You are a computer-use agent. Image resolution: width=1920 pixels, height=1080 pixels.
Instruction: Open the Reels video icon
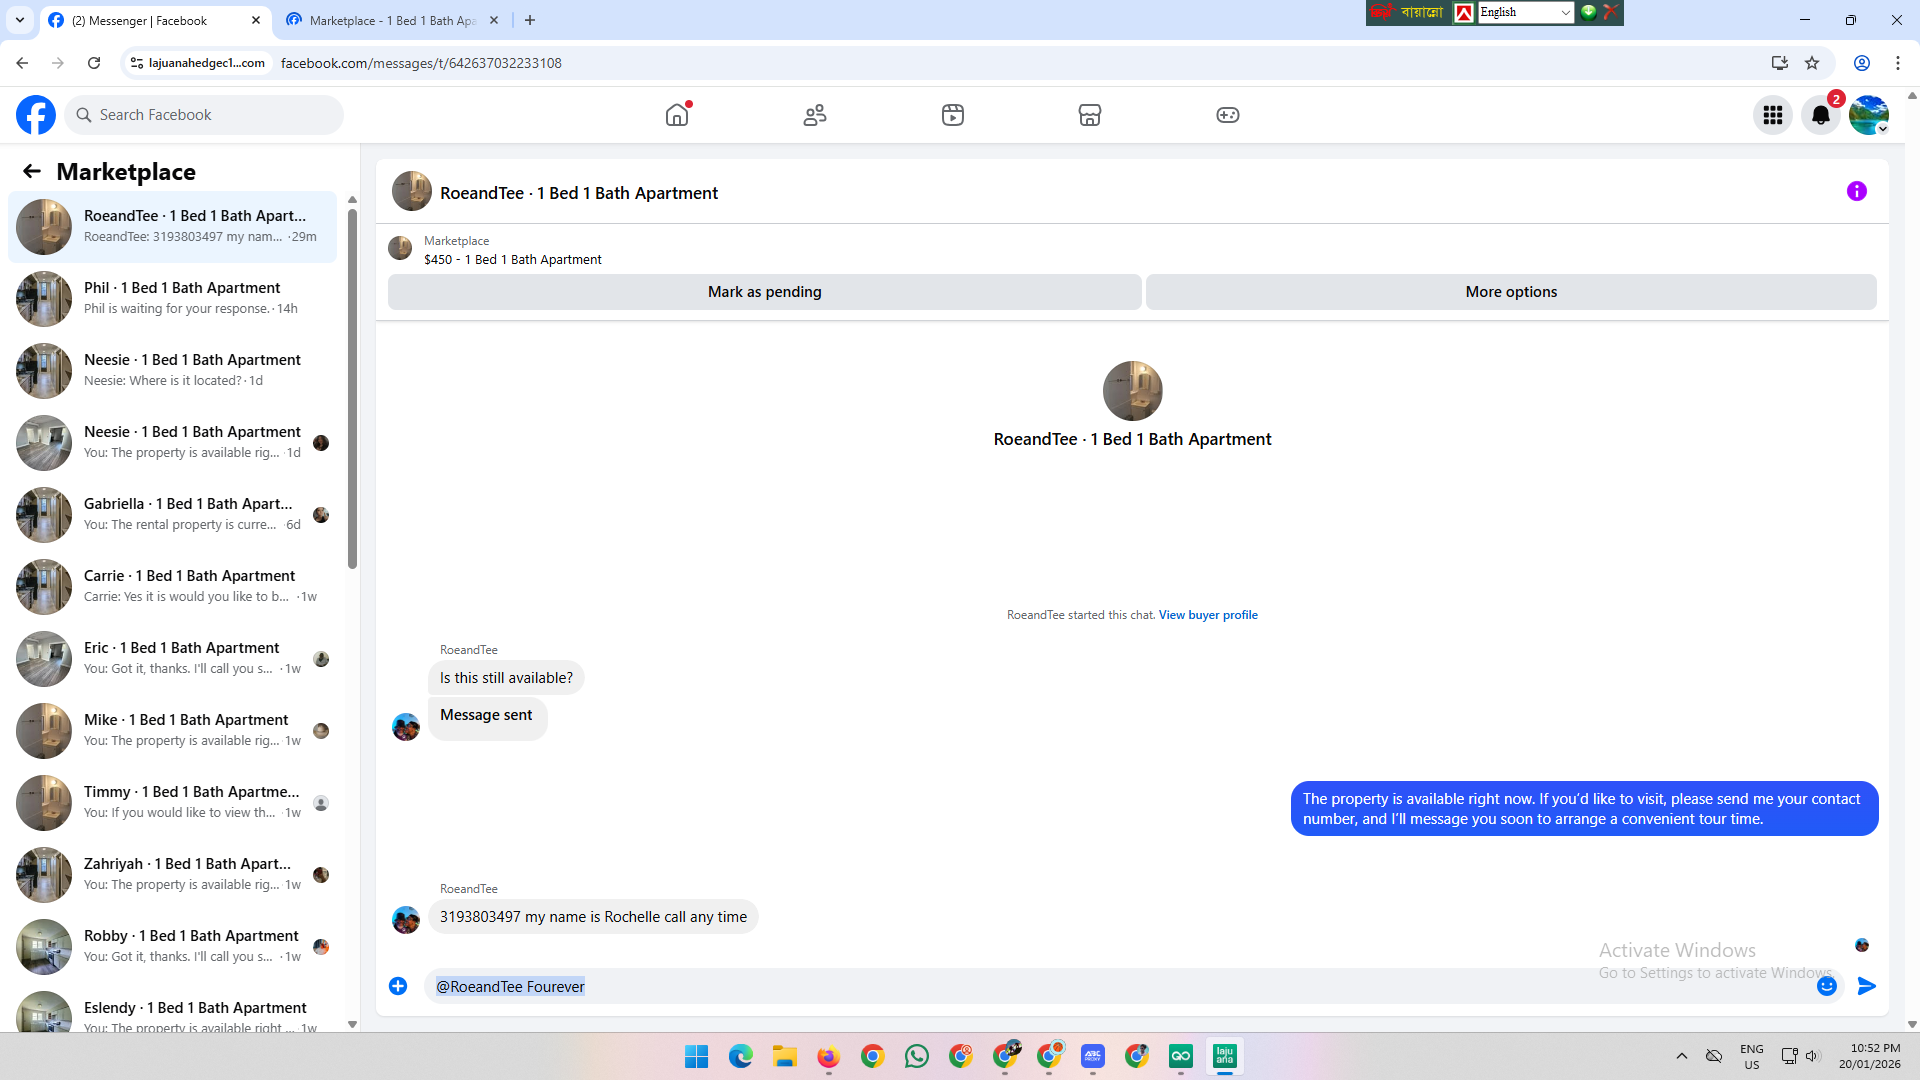pyautogui.click(x=953, y=115)
